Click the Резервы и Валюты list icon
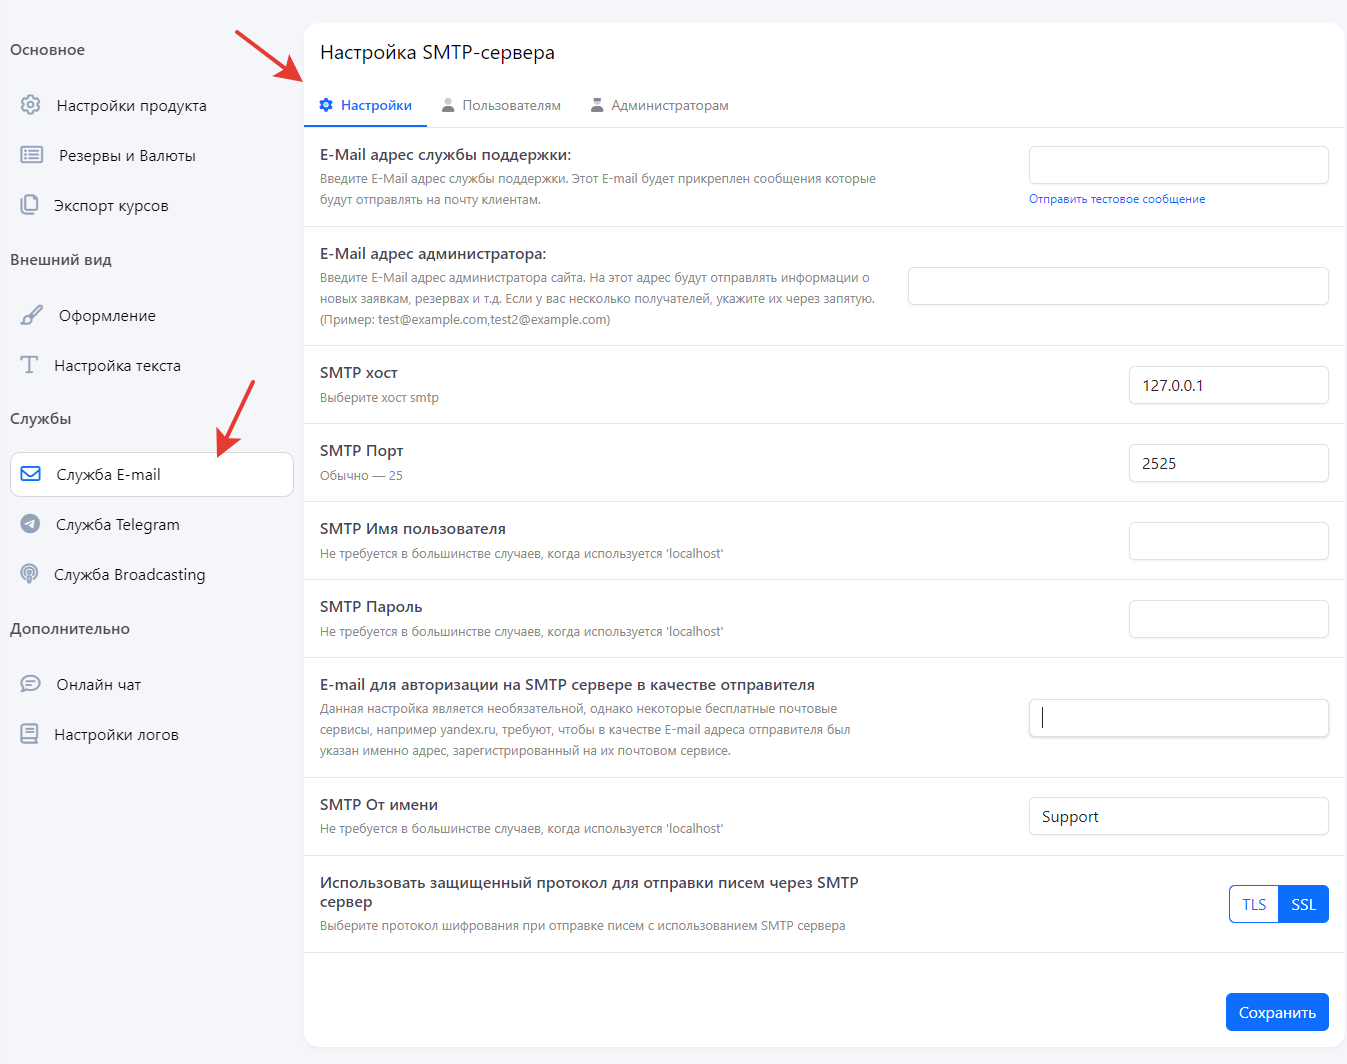The image size is (1347, 1064). tap(32, 155)
